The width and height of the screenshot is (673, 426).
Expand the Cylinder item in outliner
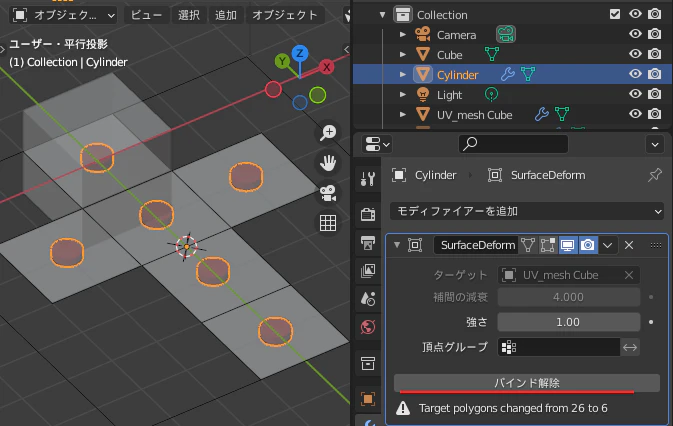coord(403,75)
